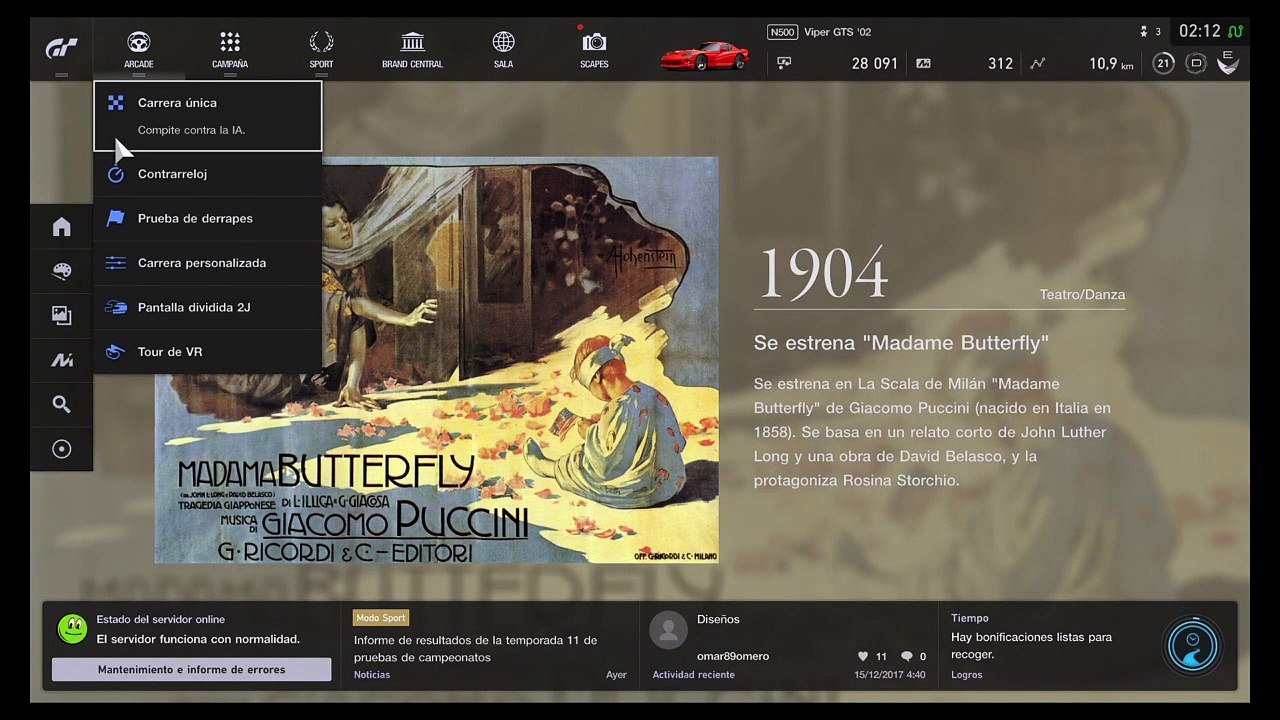Click the Tiempo heading
The height and width of the screenshot is (720, 1280).
tap(970, 618)
